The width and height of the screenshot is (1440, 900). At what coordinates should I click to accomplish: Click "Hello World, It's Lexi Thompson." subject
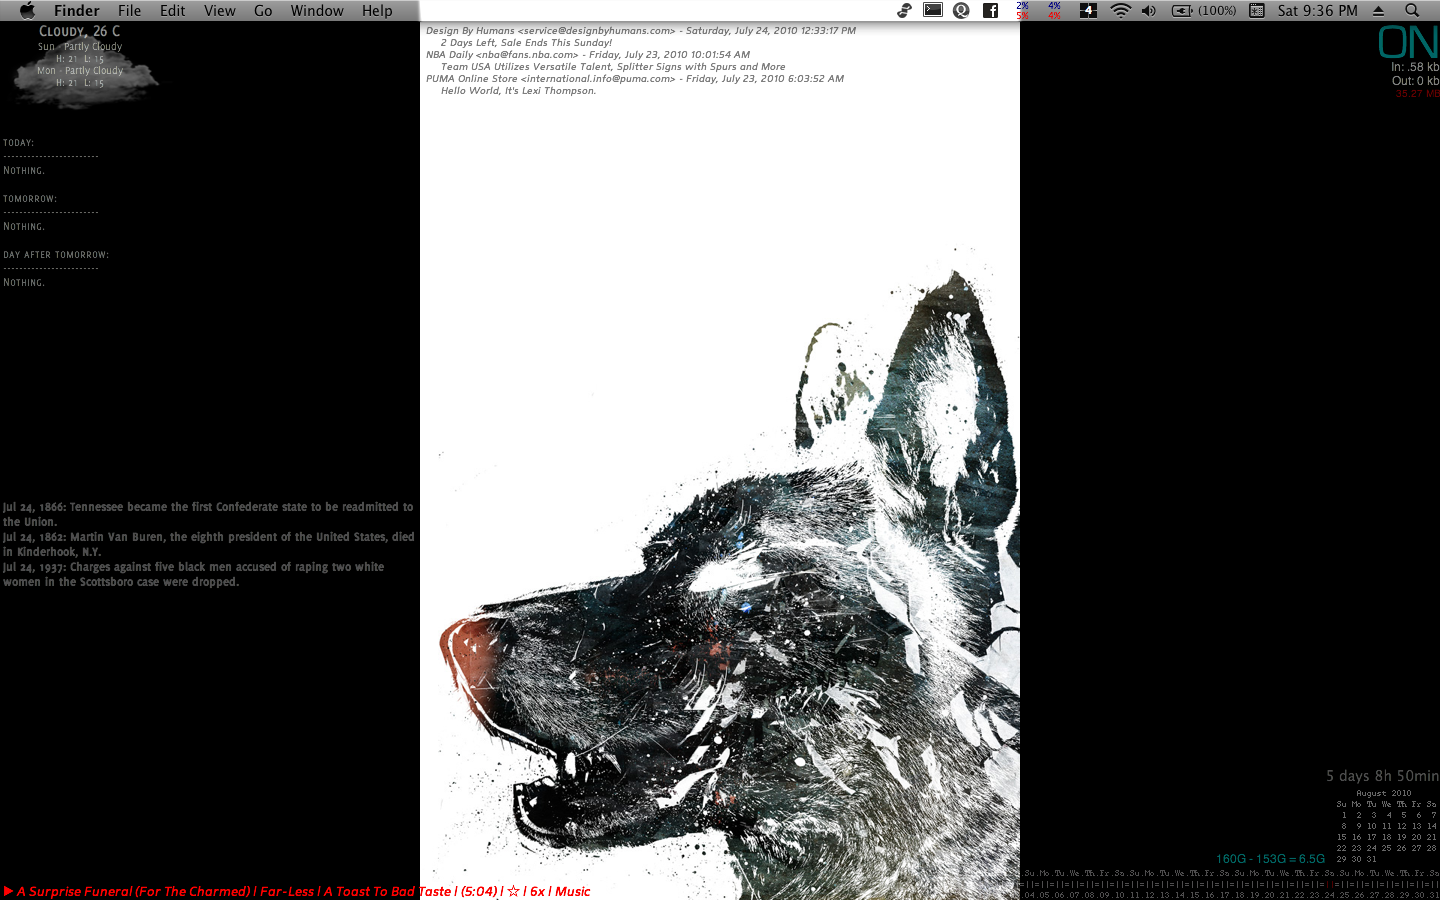[518, 91]
